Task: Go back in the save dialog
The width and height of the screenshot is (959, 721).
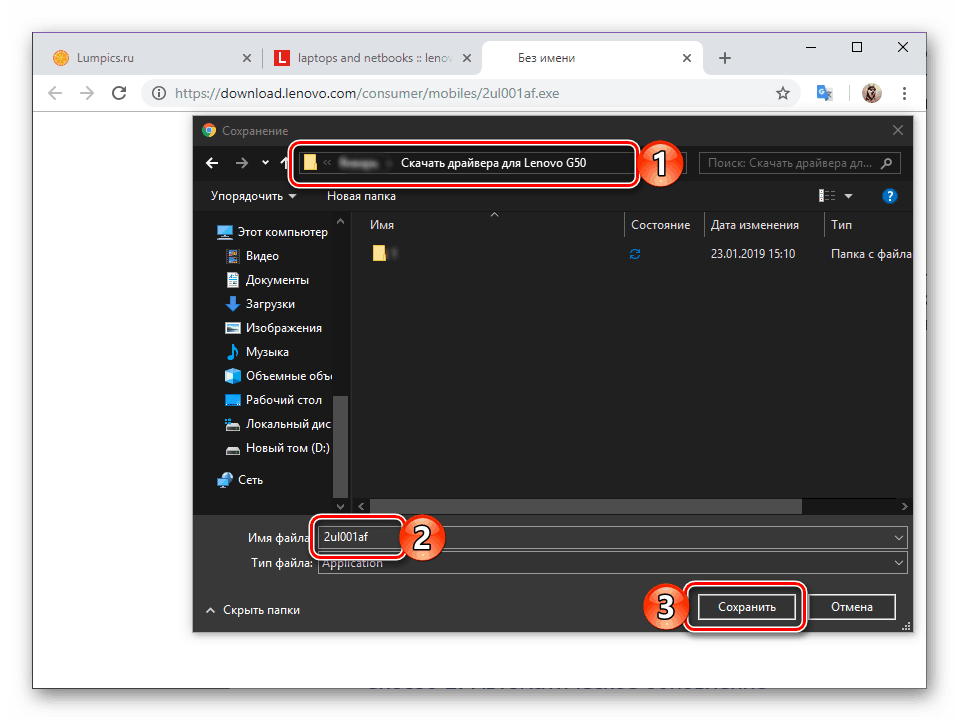Action: [212, 163]
